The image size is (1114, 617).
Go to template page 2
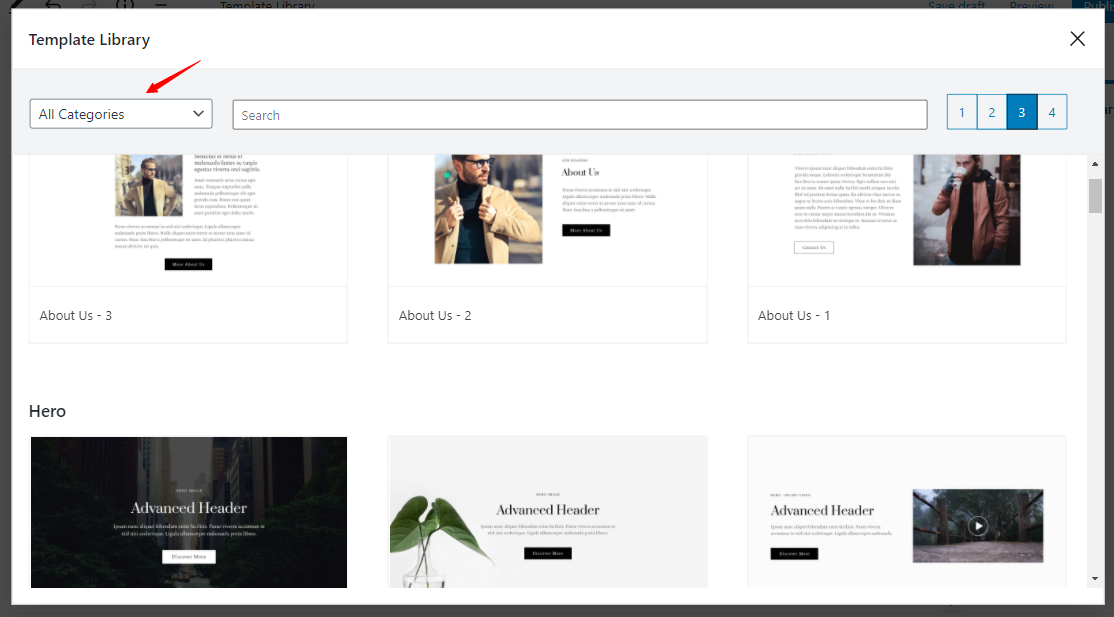click(x=992, y=112)
